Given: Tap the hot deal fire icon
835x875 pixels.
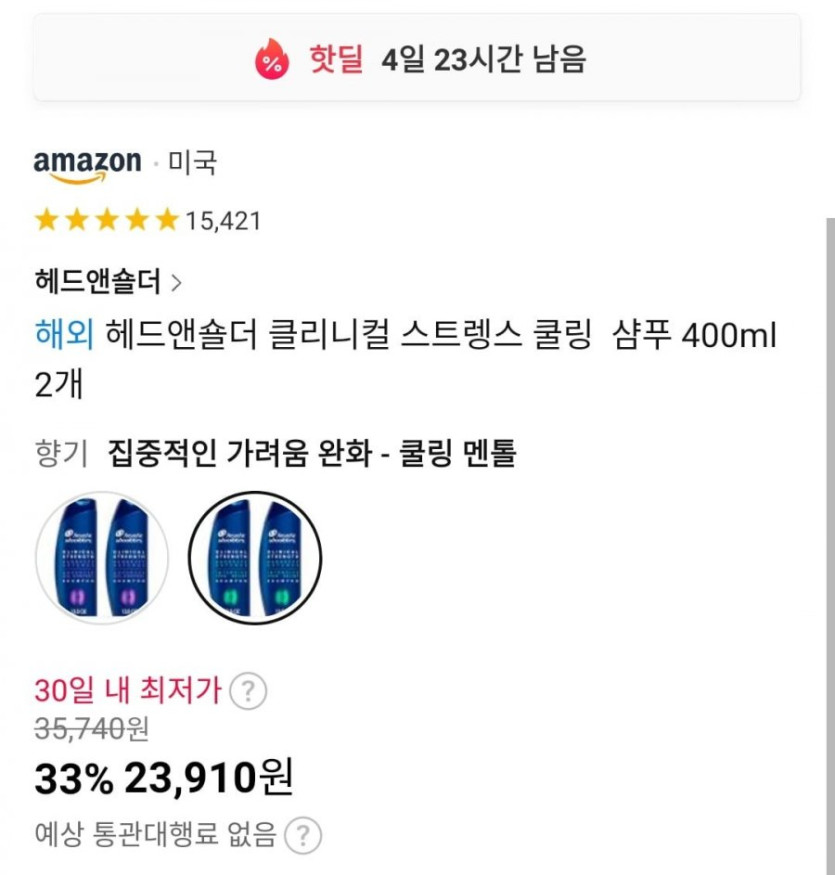Looking at the screenshot, I should tap(270, 60).
